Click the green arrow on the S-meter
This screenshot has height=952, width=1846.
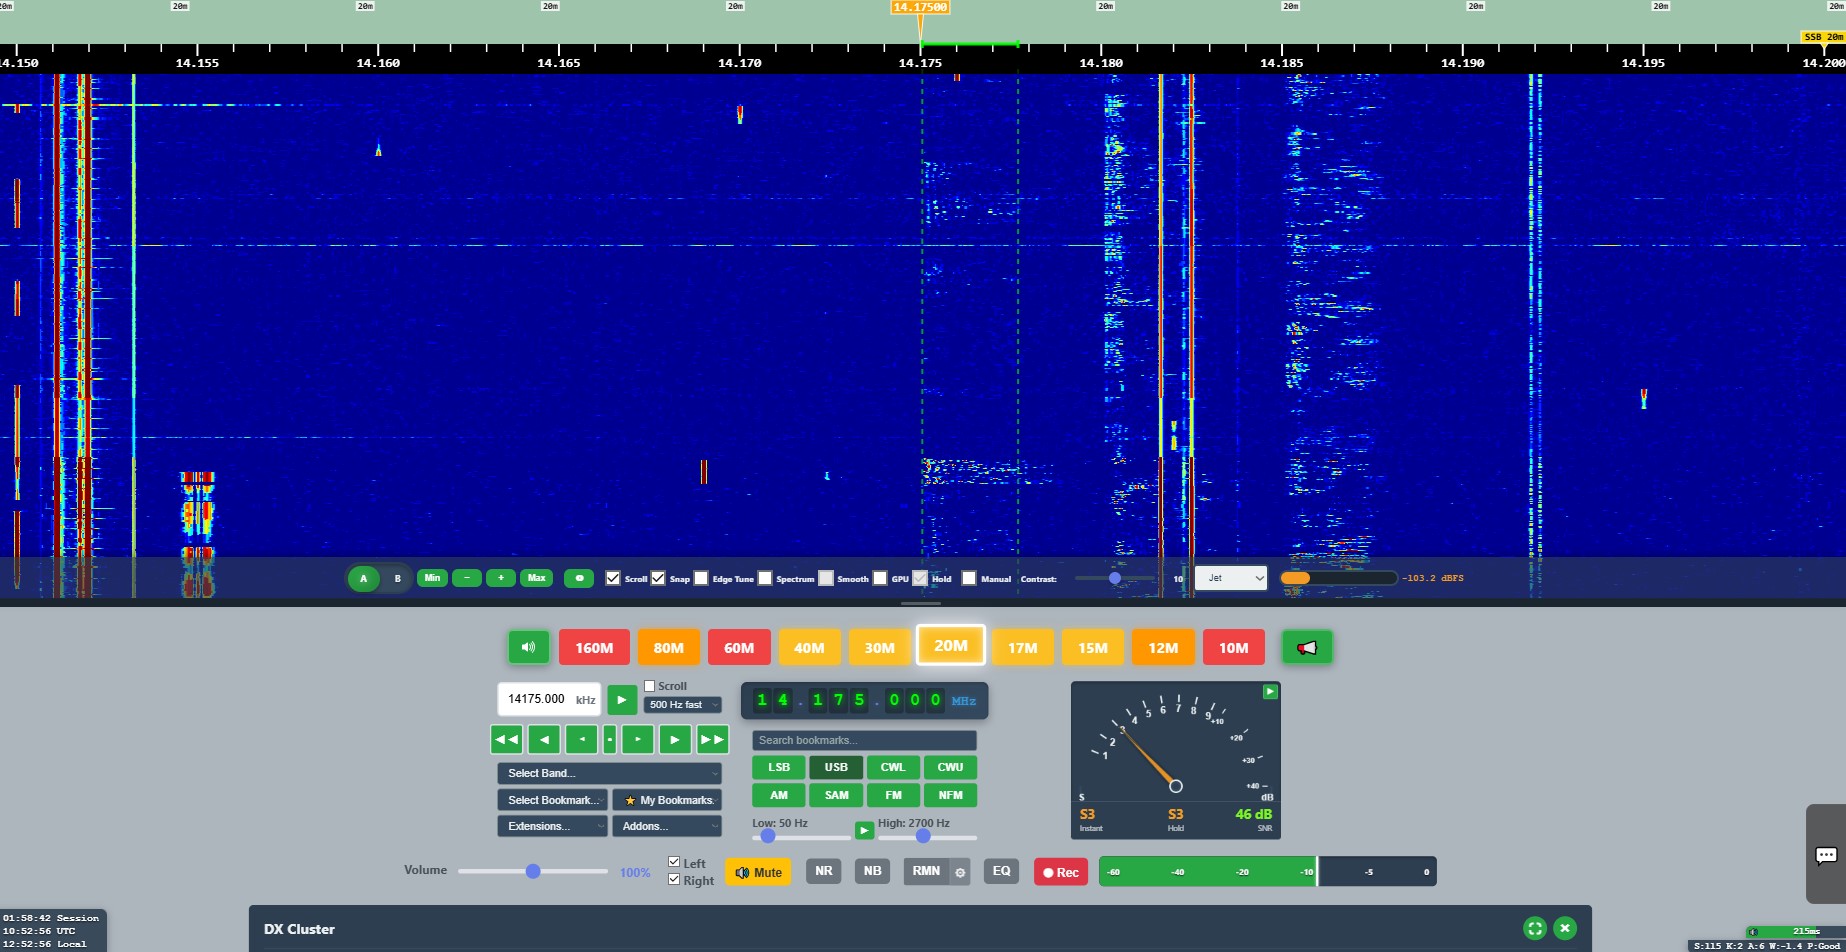[1270, 691]
